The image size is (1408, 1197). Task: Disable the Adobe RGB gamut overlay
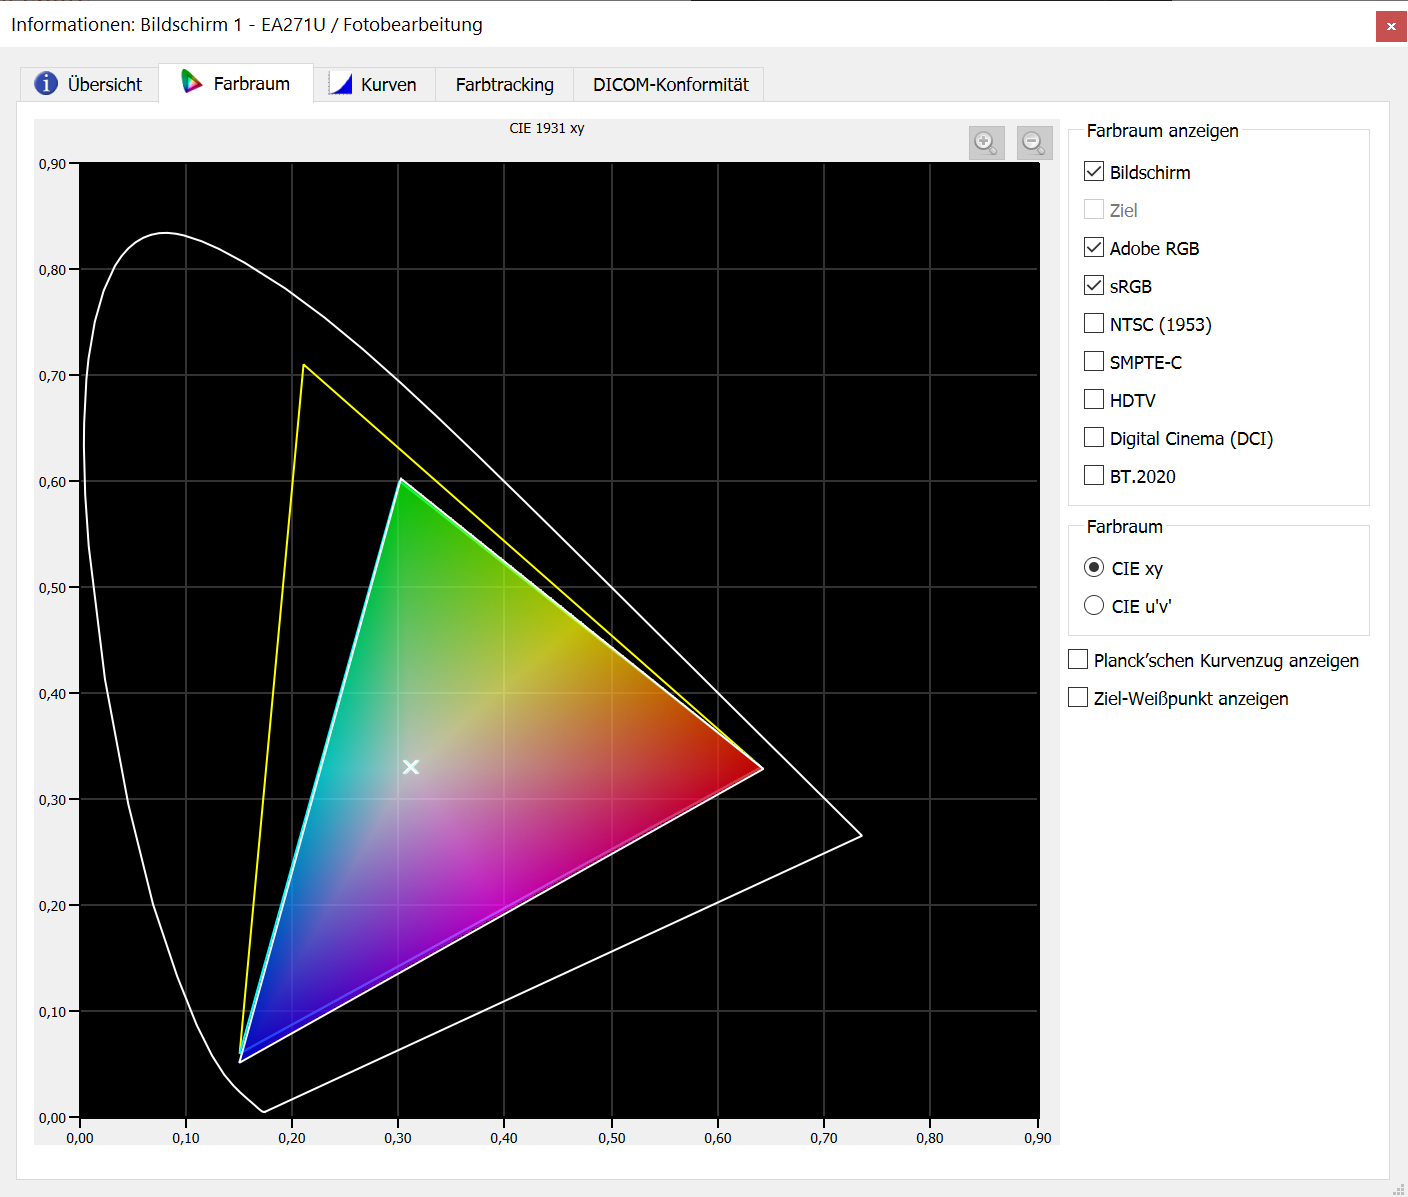pyautogui.click(x=1094, y=248)
